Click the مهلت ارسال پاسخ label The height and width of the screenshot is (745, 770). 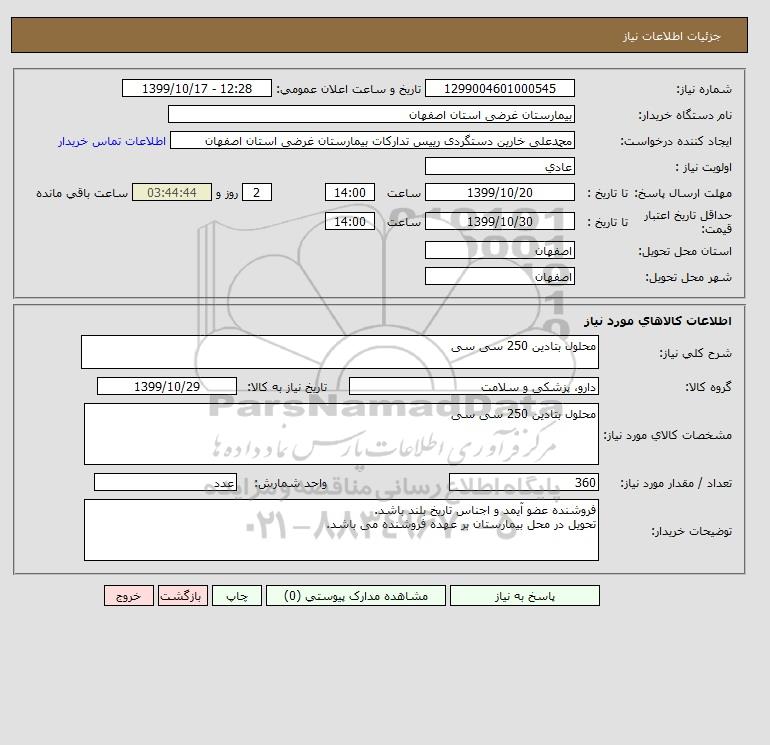(x=682, y=193)
